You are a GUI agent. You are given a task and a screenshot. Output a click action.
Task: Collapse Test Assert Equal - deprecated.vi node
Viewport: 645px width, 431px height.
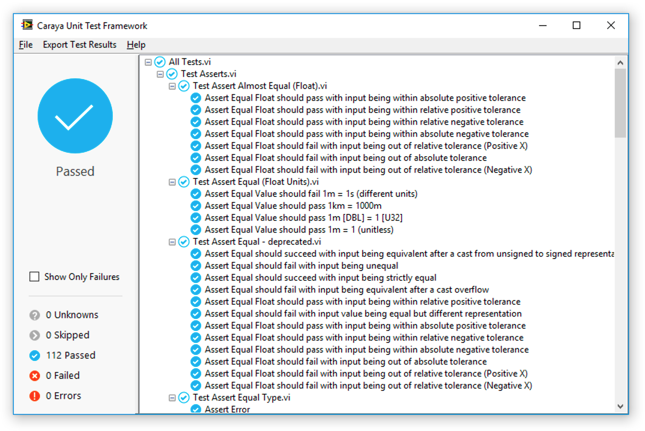[x=172, y=242]
